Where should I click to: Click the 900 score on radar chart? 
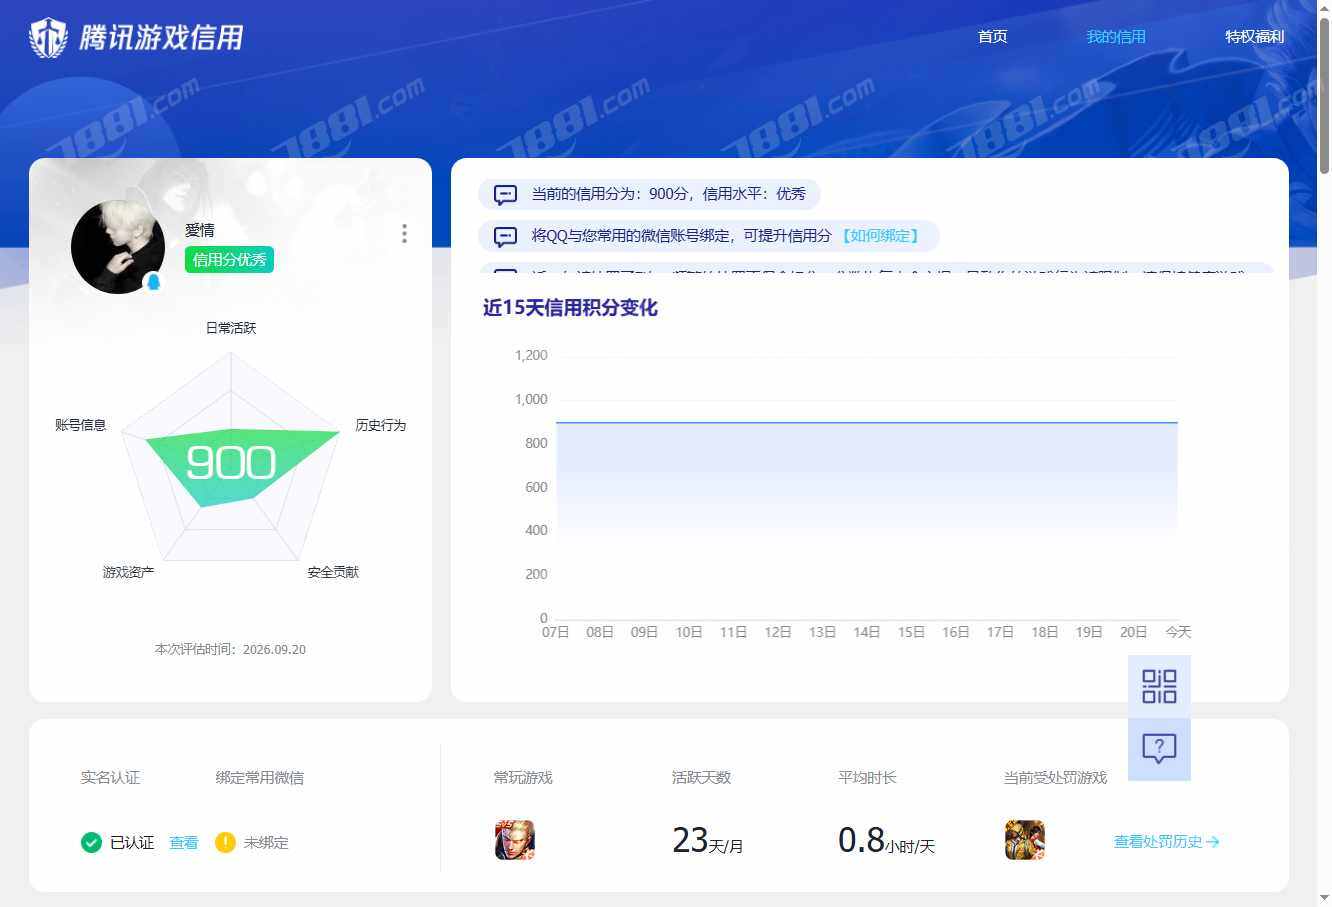(x=231, y=462)
